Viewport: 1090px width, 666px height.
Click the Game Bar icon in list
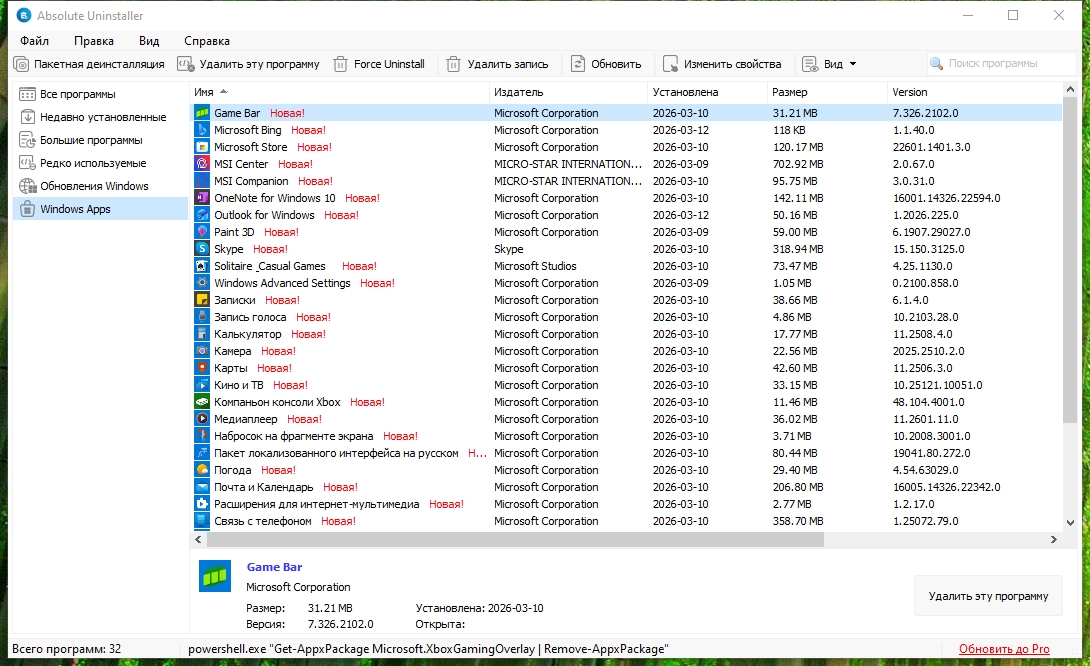[x=202, y=113]
